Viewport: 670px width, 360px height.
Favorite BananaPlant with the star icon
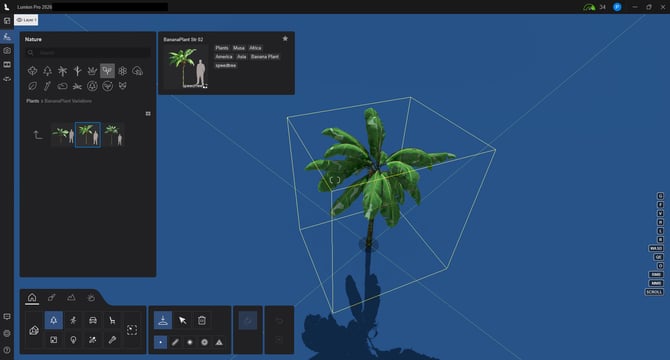click(x=285, y=38)
